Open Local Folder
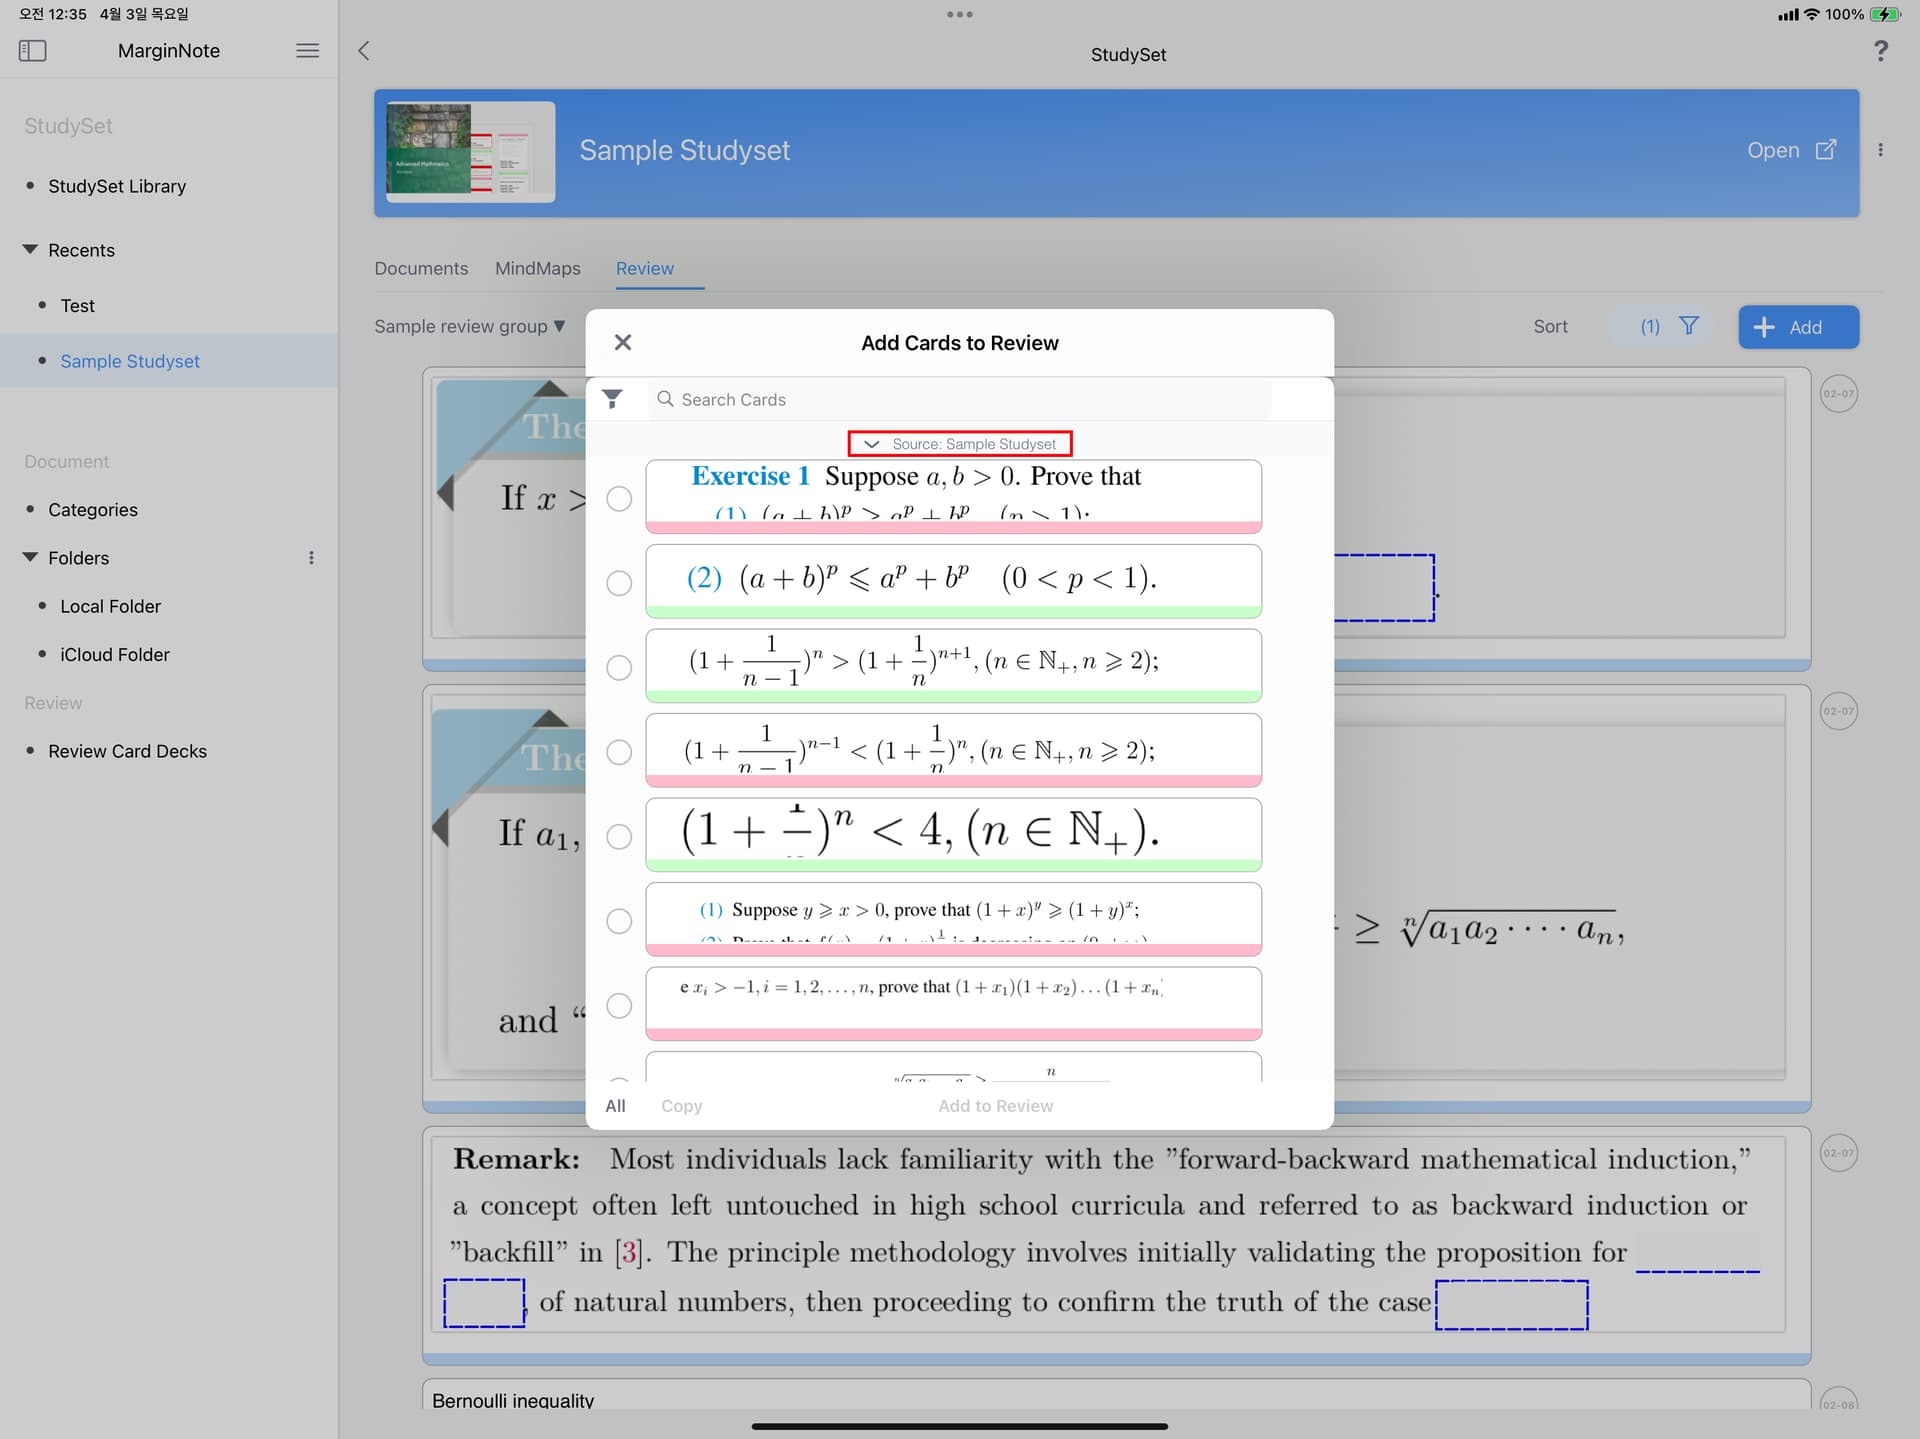 110,606
